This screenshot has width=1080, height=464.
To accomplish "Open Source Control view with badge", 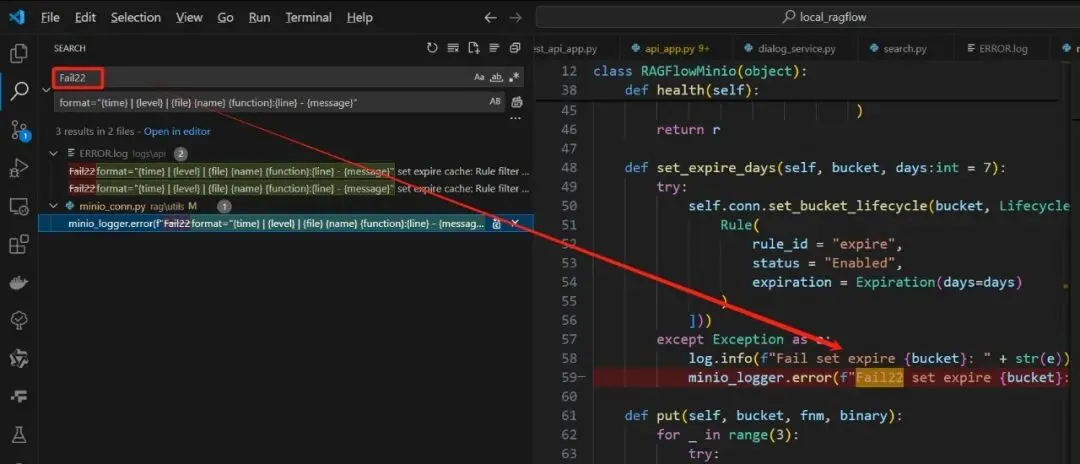I will [x=19, y=129].
